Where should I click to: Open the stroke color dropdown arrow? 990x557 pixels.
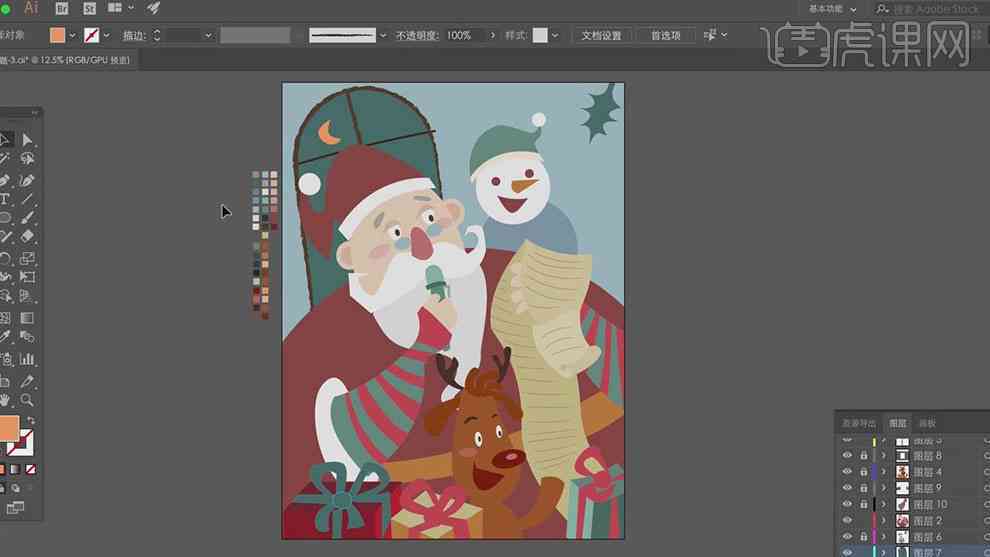click(106, 35)
